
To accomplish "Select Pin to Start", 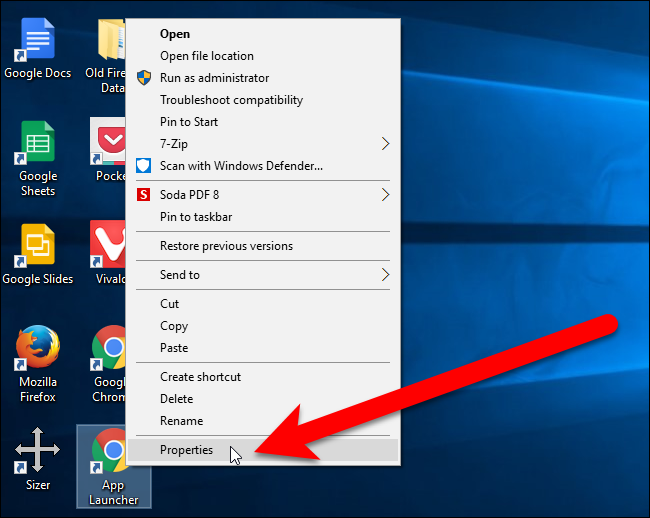I will (263, 122).
